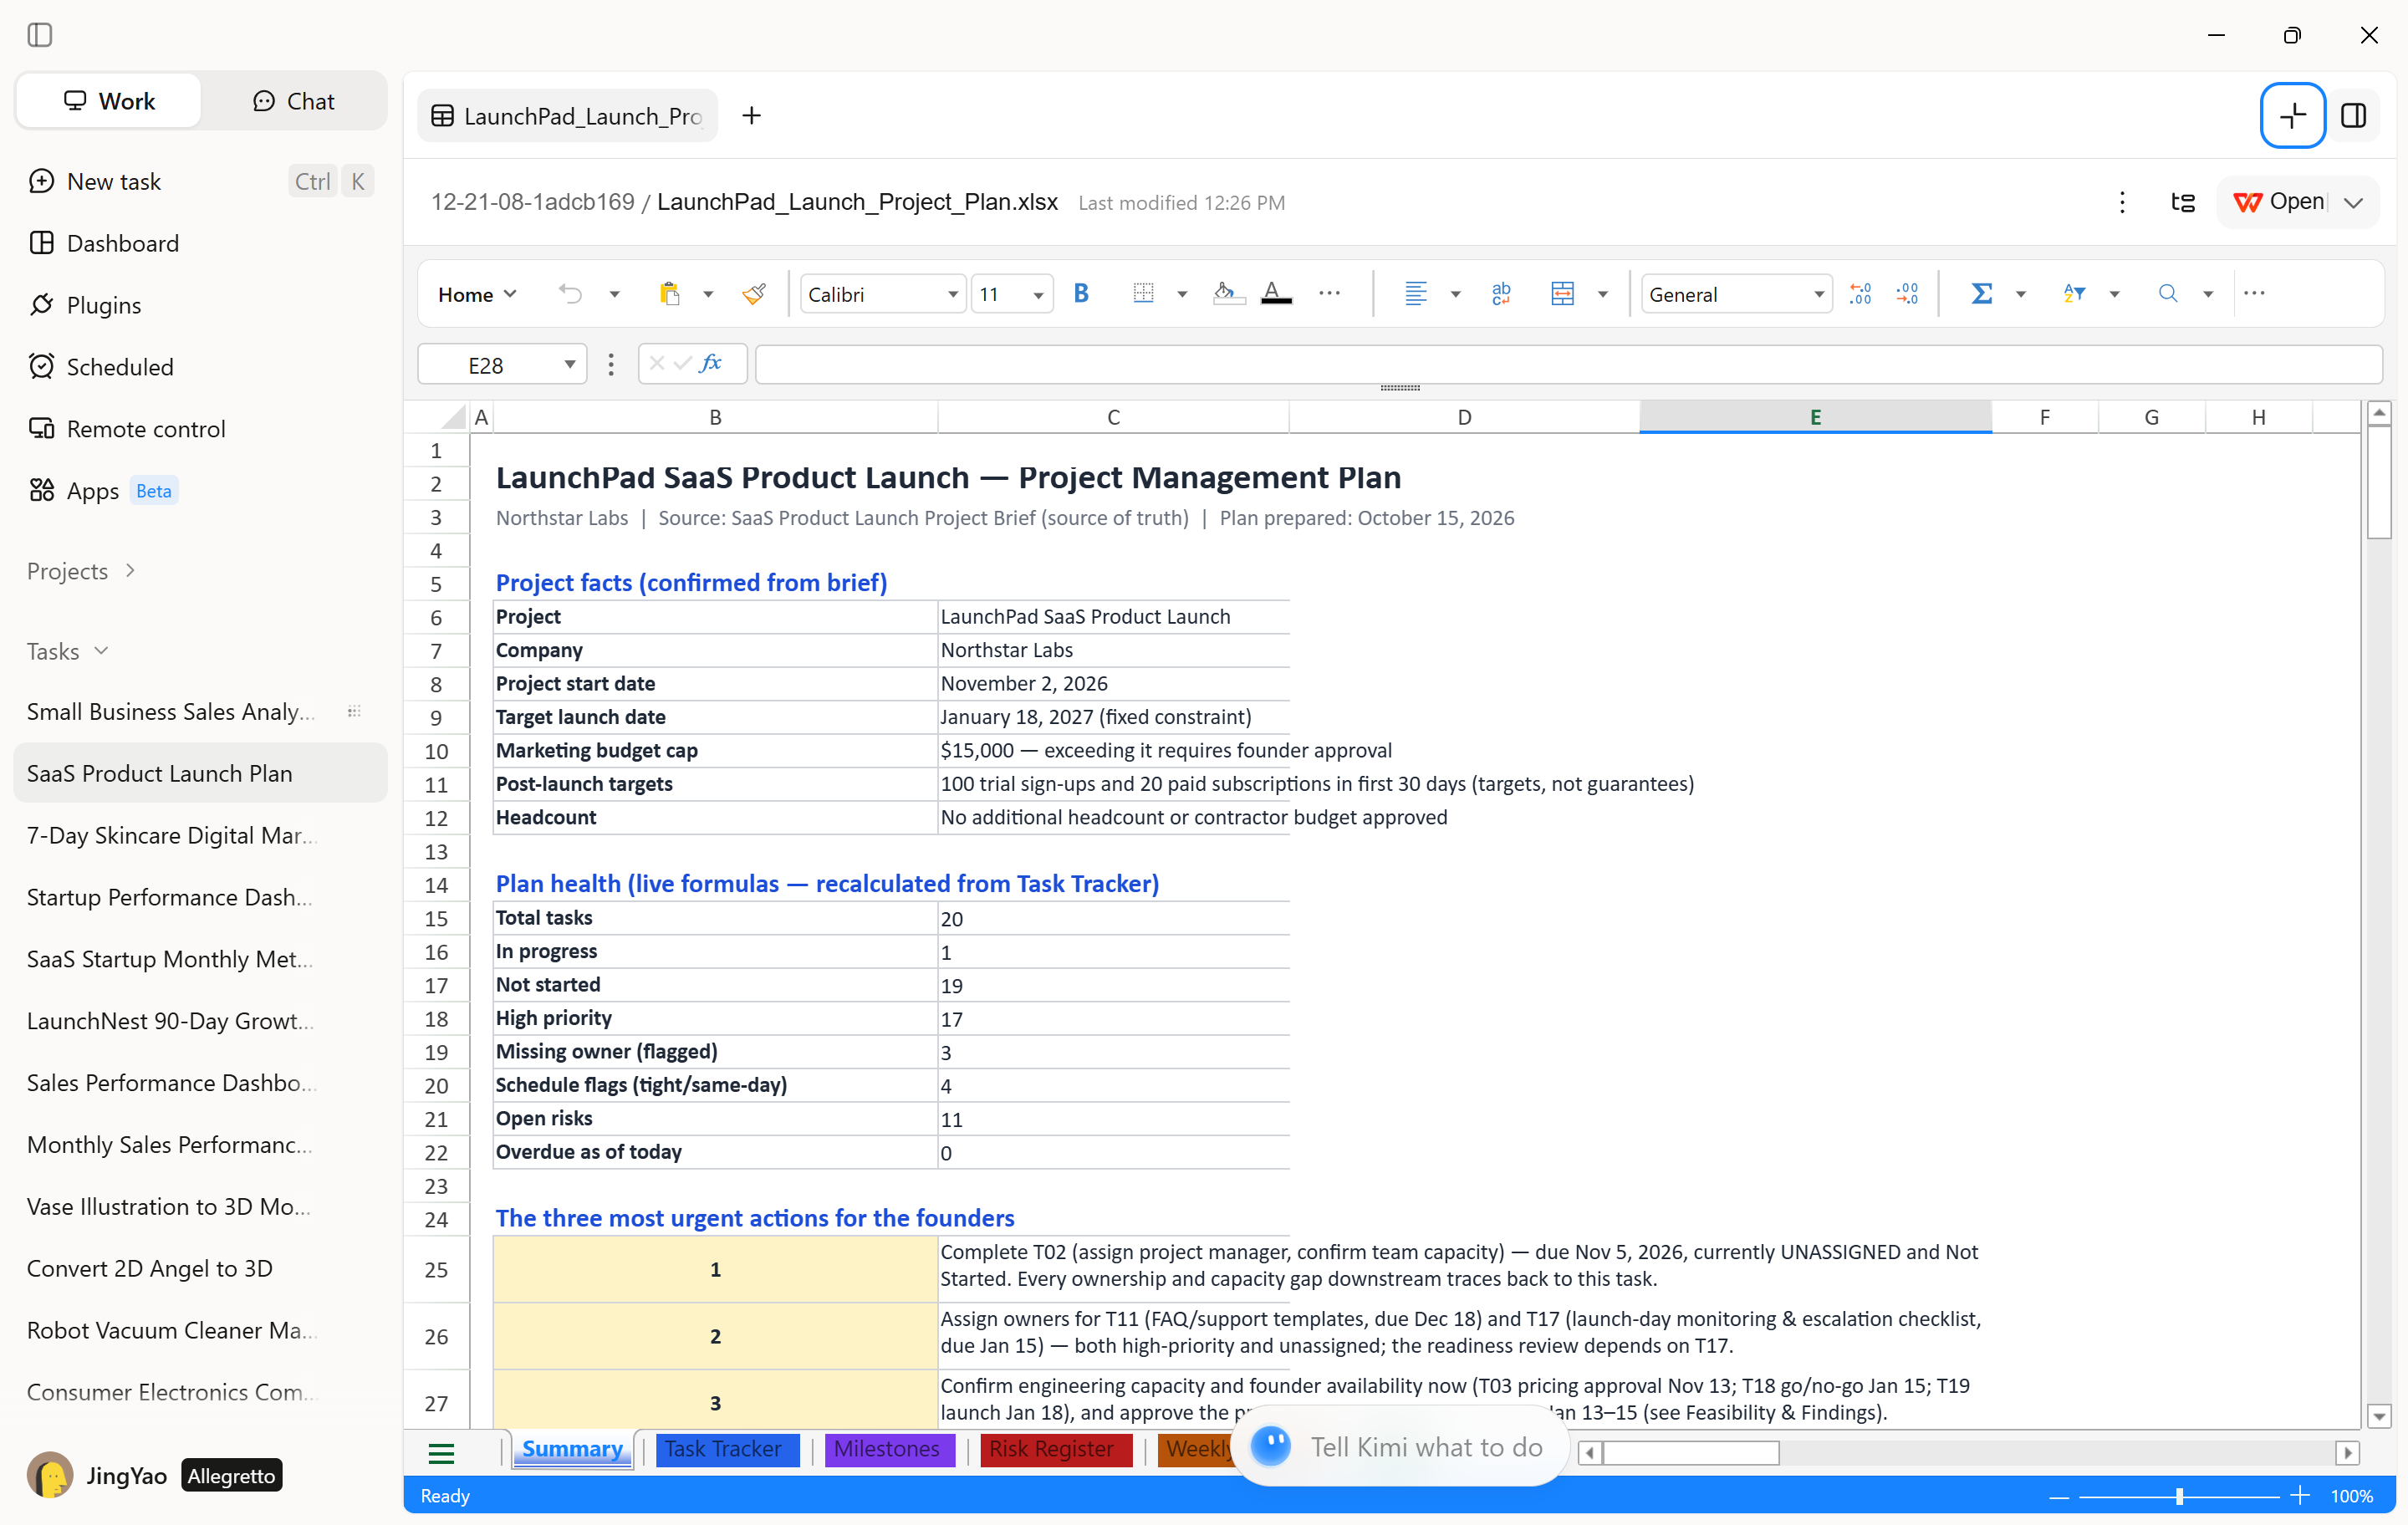Open the vertical three-dot file menu

point(2122,202)
